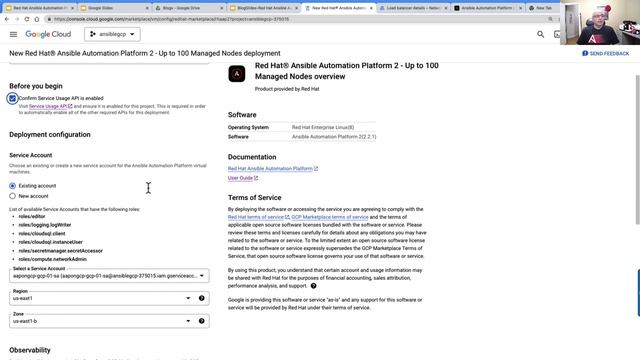This screenshot has width=640, height=360.
Task: Click the Deployment configuration heading
Action: click(50, 135)
